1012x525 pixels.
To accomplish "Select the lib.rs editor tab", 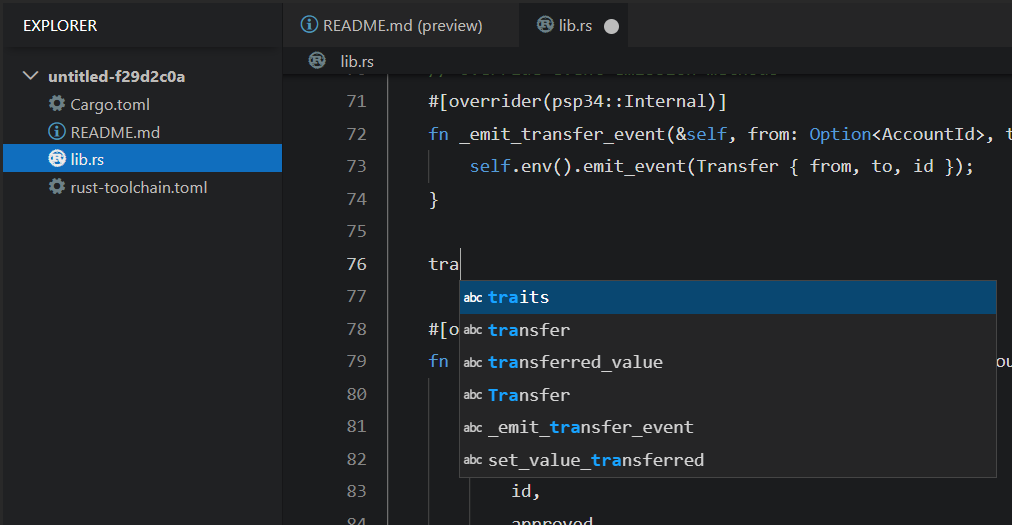I will point(574,26).
